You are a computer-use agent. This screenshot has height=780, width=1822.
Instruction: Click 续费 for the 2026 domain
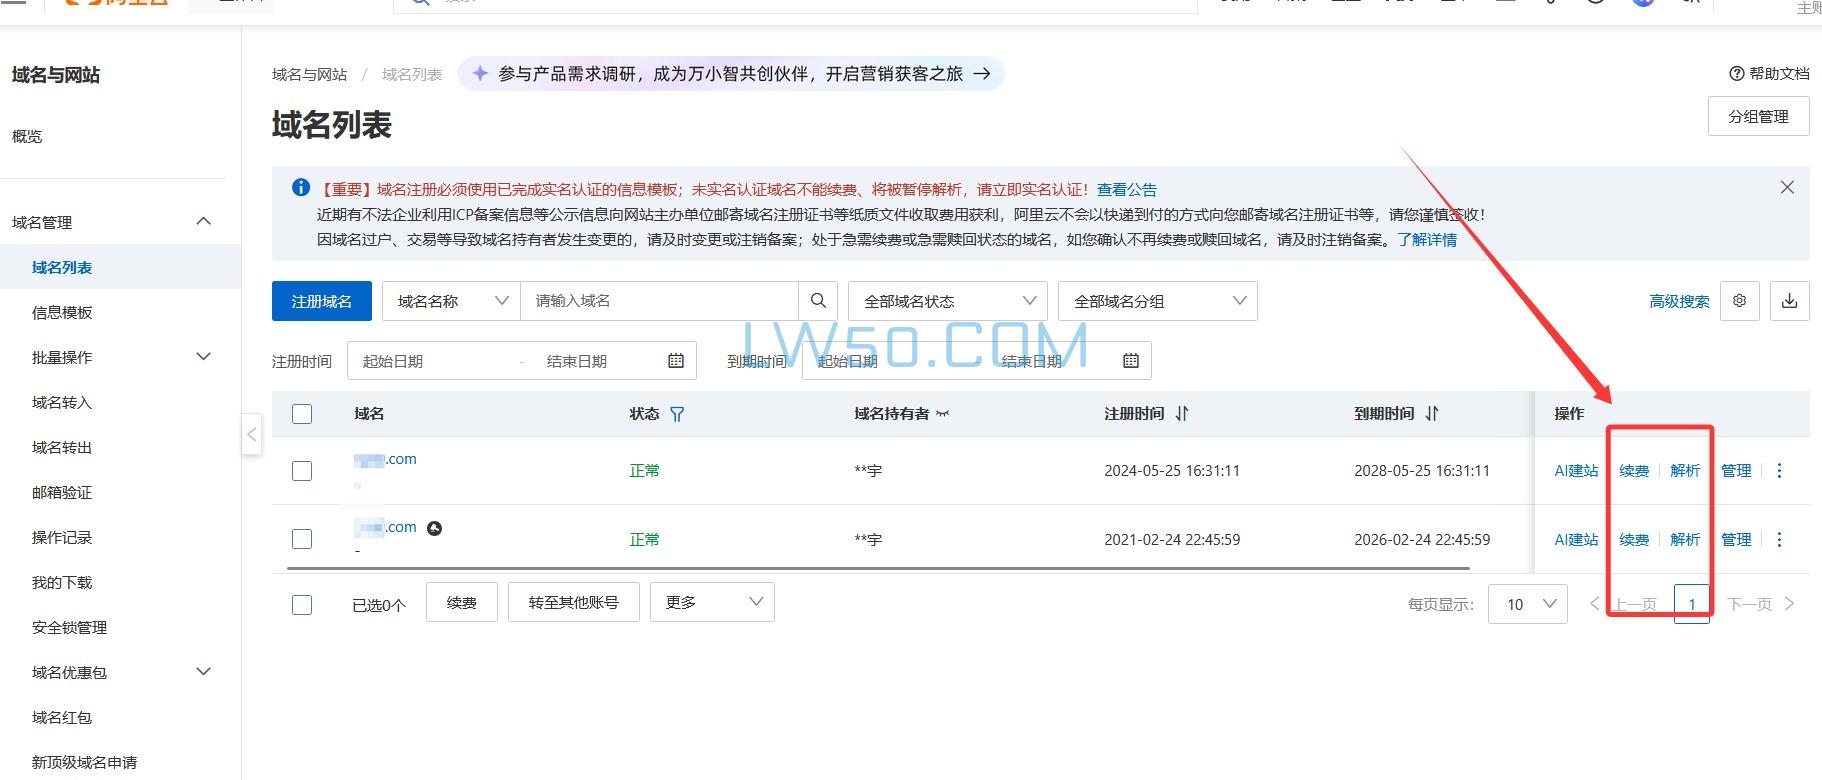point(1634,540)
